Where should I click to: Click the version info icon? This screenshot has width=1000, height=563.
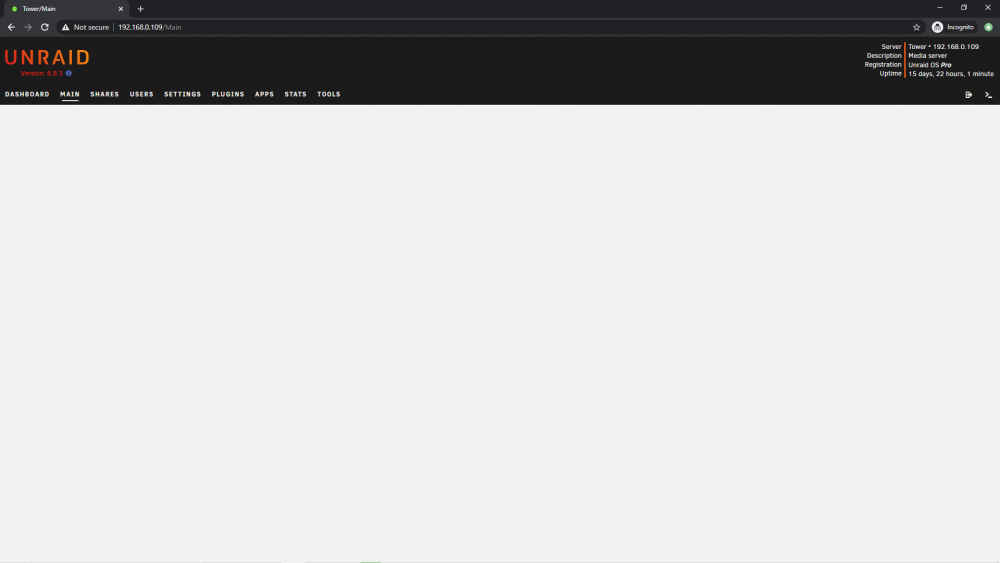coord(69,73)
